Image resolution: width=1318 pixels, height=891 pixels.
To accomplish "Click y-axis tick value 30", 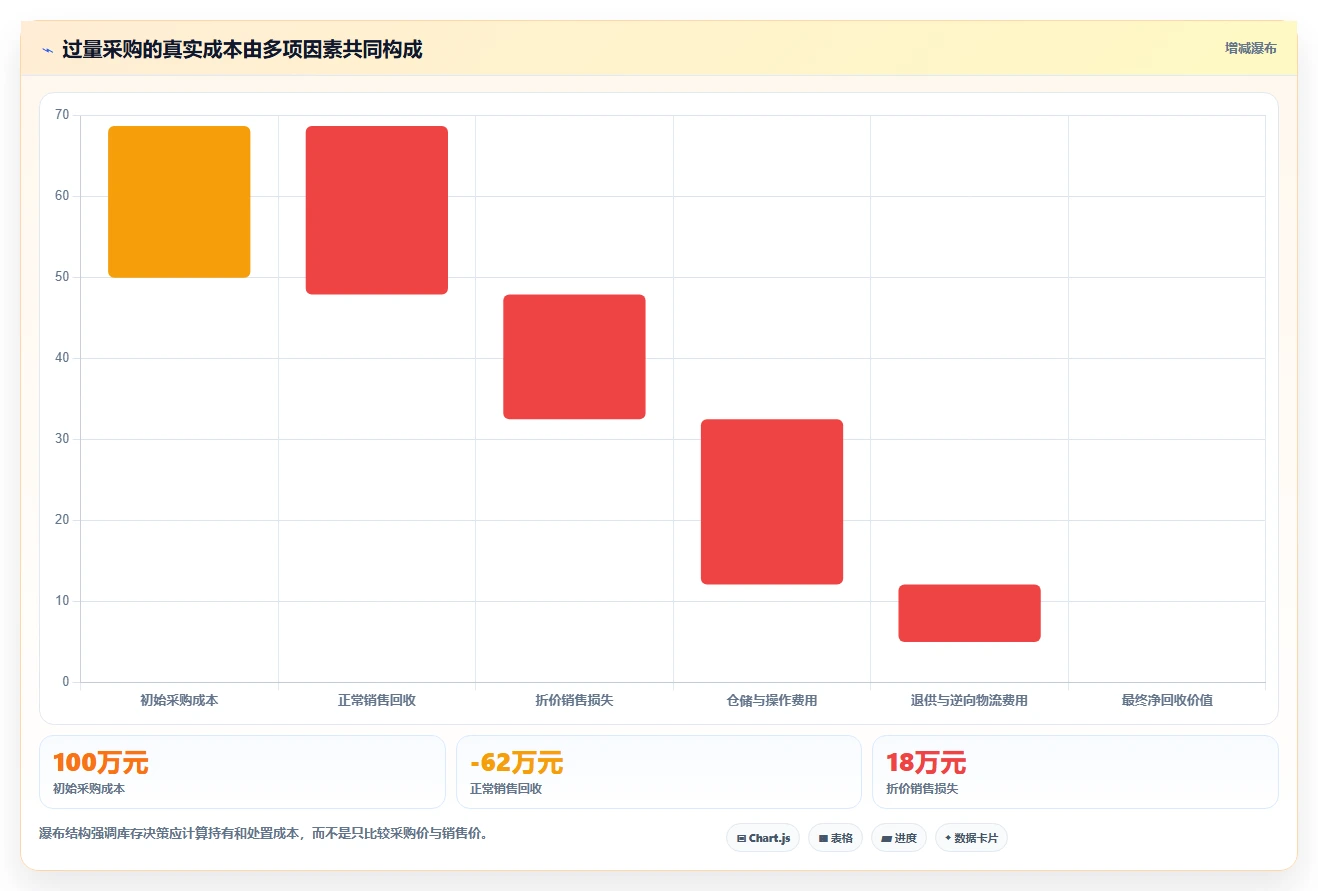I will point(62,439).
